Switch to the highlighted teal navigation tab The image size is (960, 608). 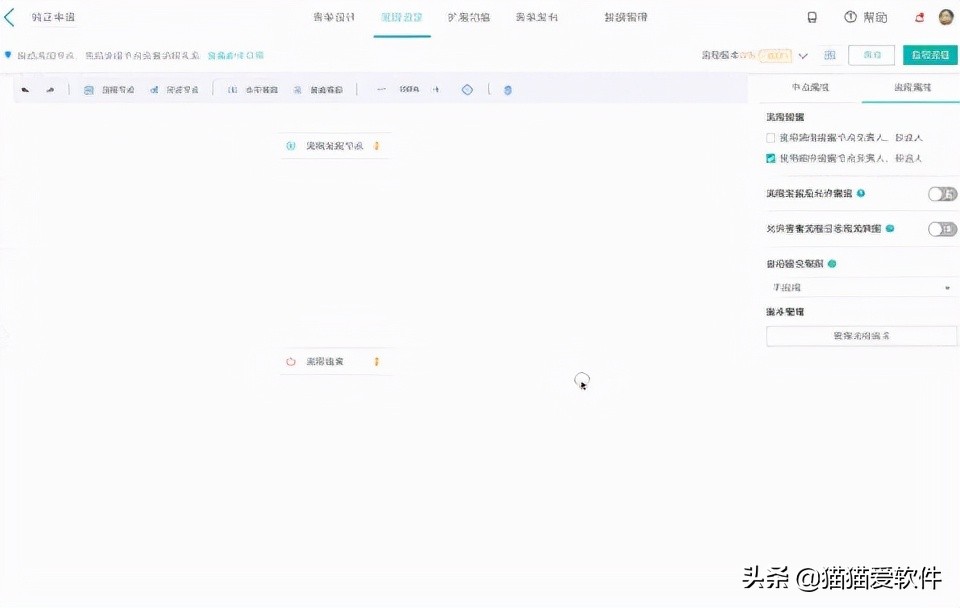(x=401, y=16)
